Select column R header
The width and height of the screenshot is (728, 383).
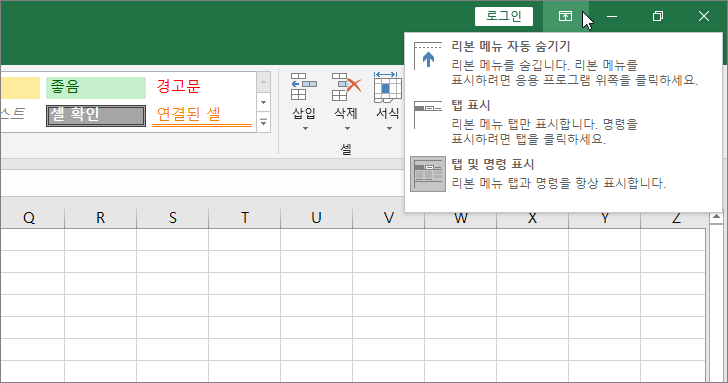pyautogui.click(x=100, y=218)
